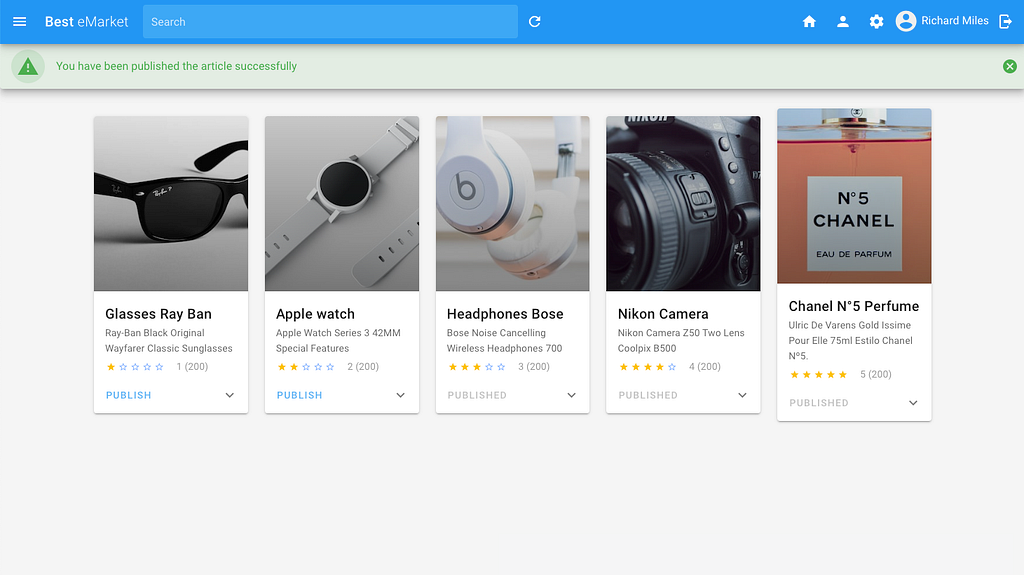Open the Nikon camera product image
Image resolution: width=1024 pixels, height=575 pixels.
pyautogui.click(x=683, y=204)
